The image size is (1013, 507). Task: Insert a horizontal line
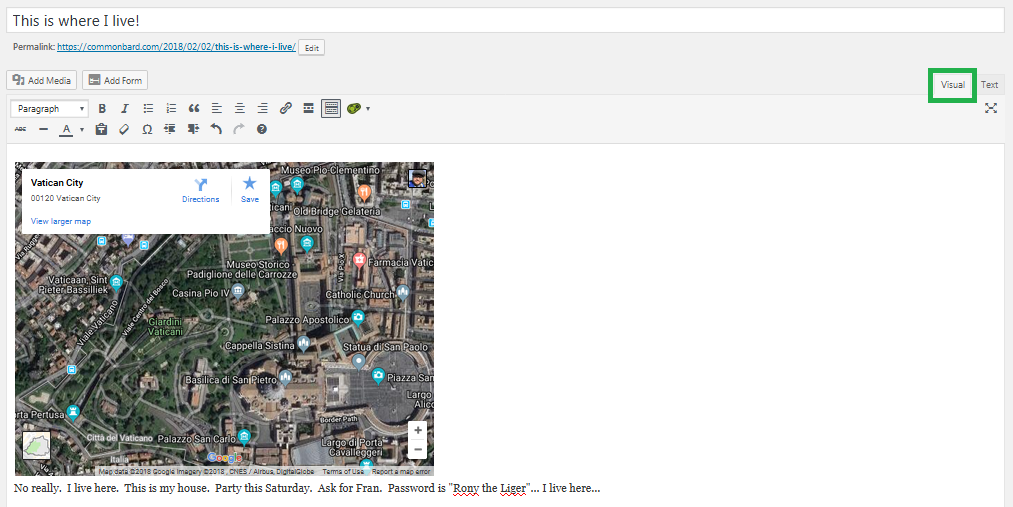[43, 129]
